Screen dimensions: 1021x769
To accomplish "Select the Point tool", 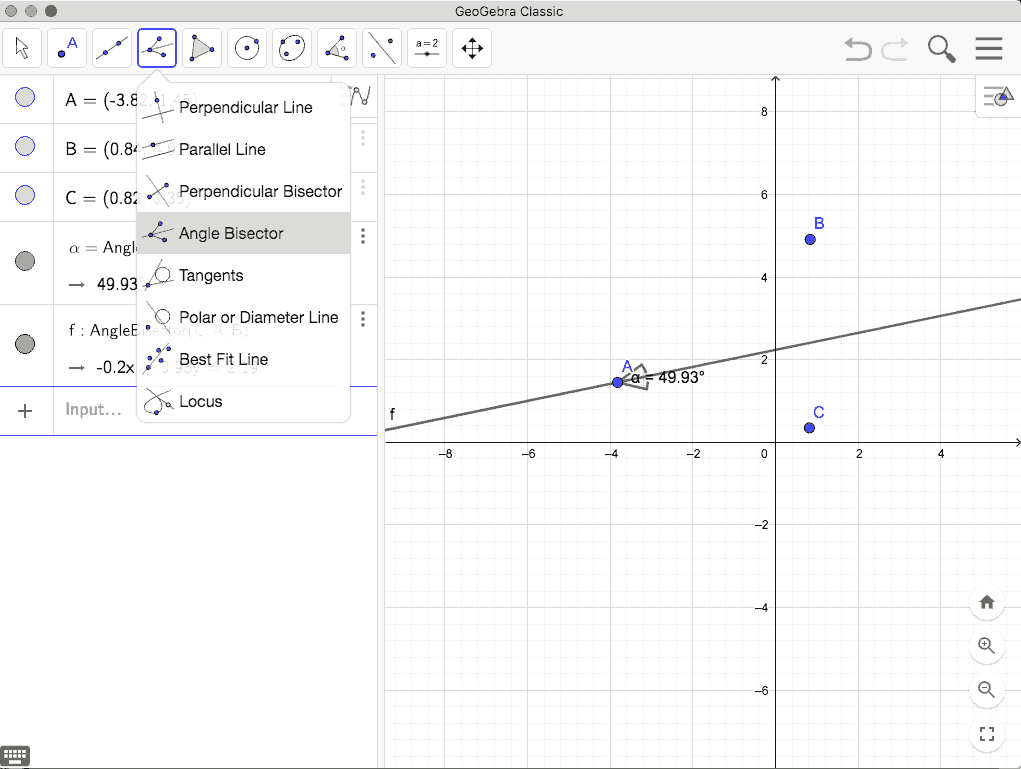I will 67,48.
